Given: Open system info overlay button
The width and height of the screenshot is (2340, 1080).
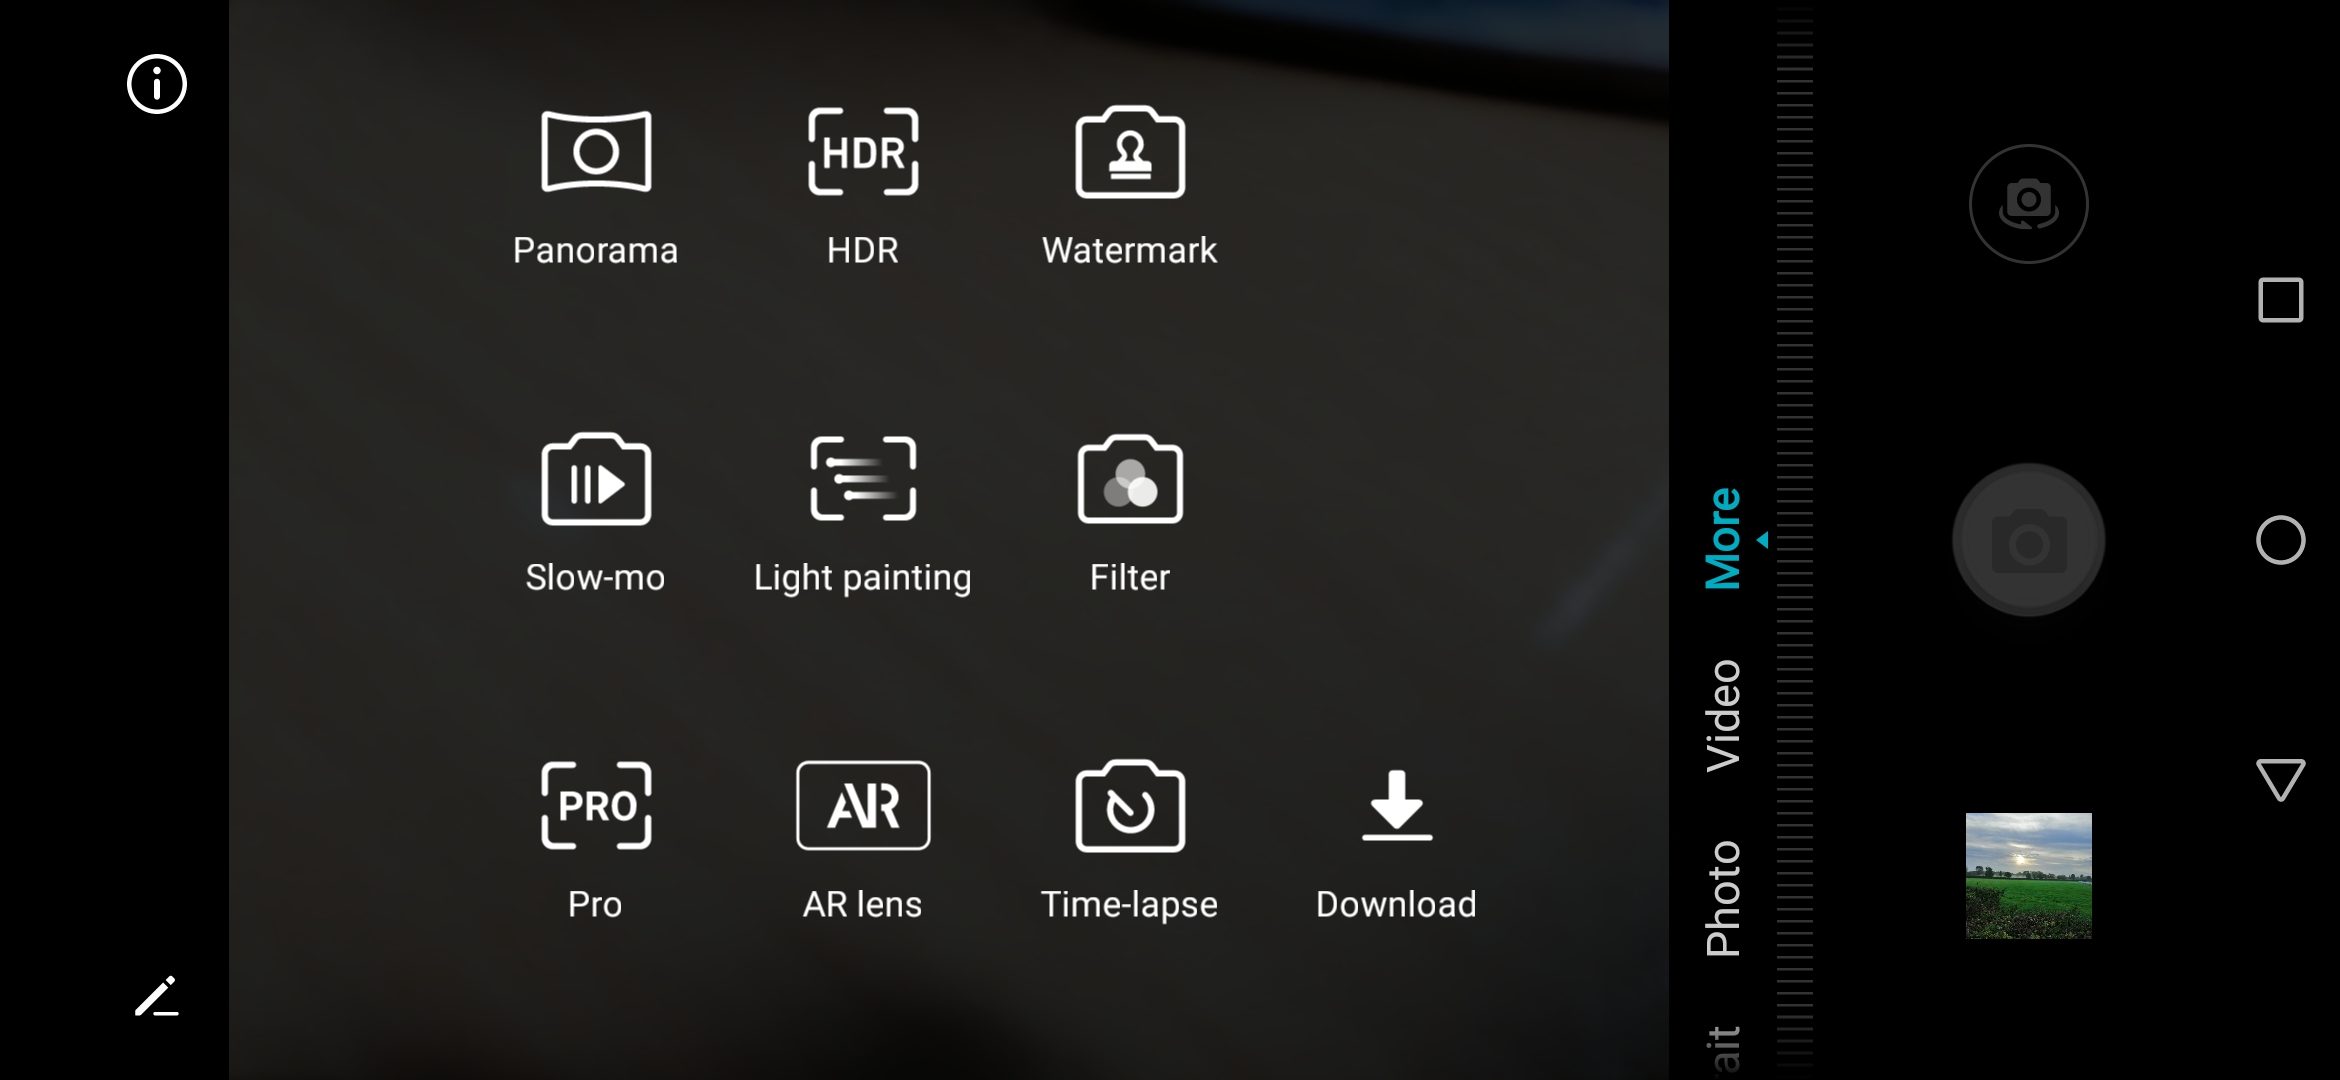Looking at the screenshot, I should click(155, 84).
